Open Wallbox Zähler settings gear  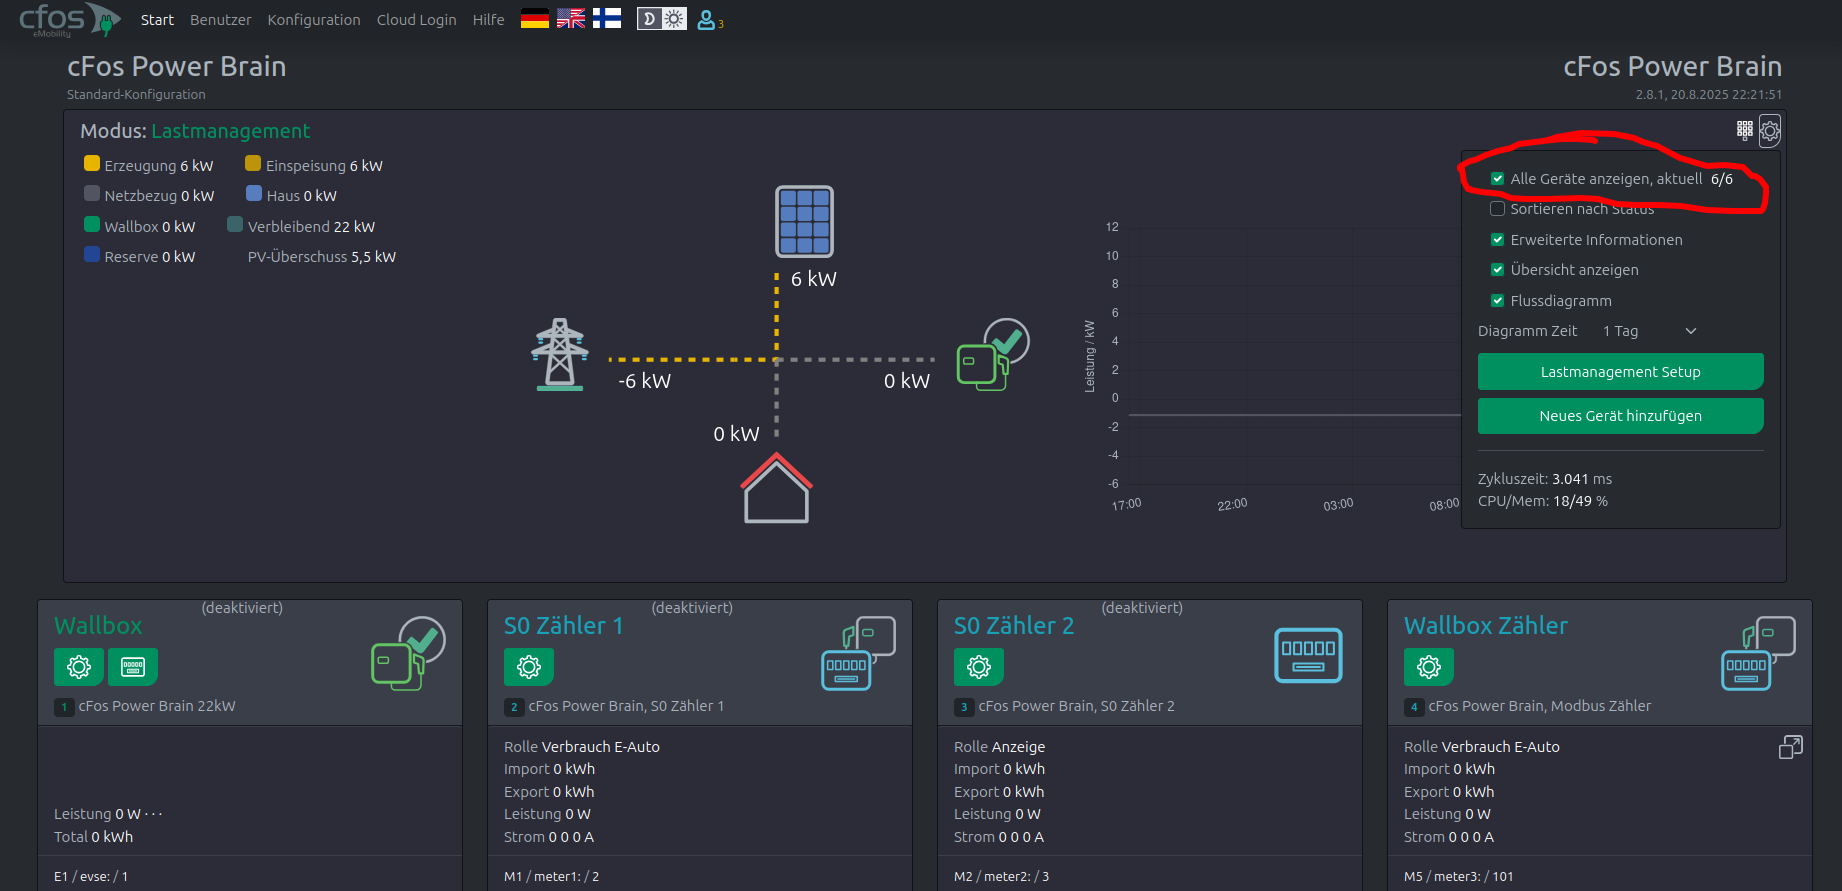tap(1429, 666)
